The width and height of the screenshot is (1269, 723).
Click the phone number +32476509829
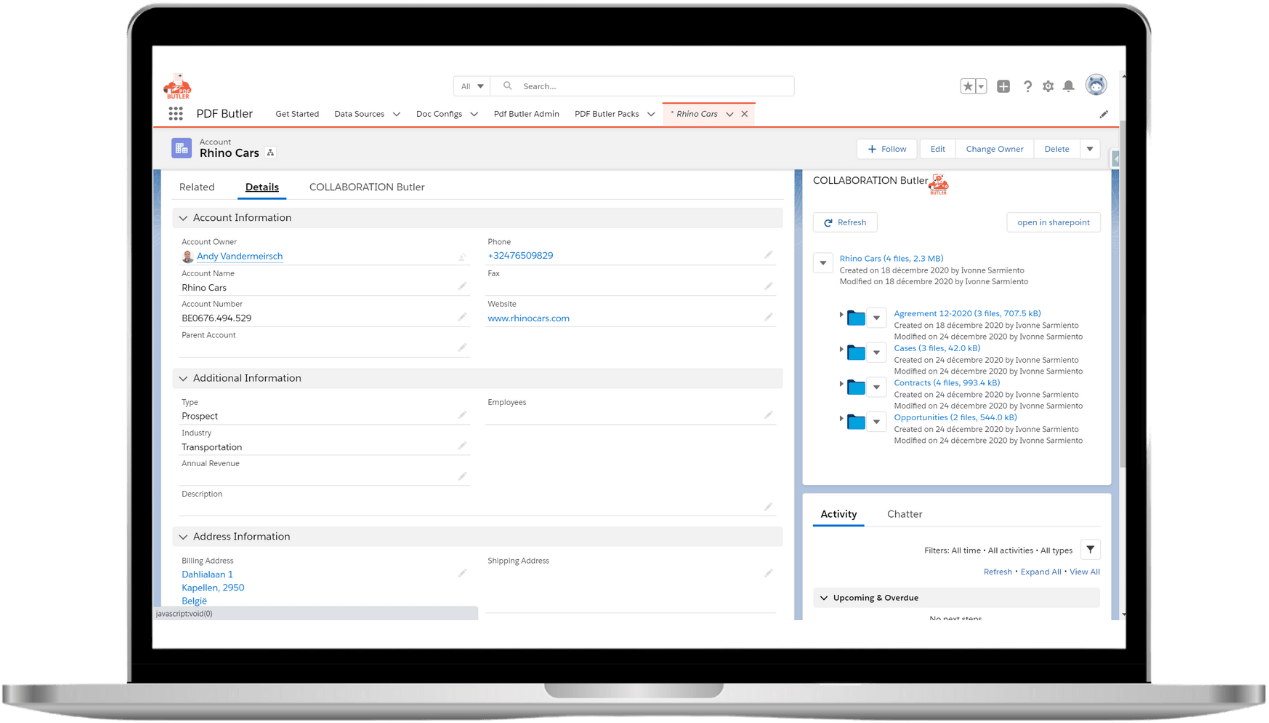click(x=520, y=255)
